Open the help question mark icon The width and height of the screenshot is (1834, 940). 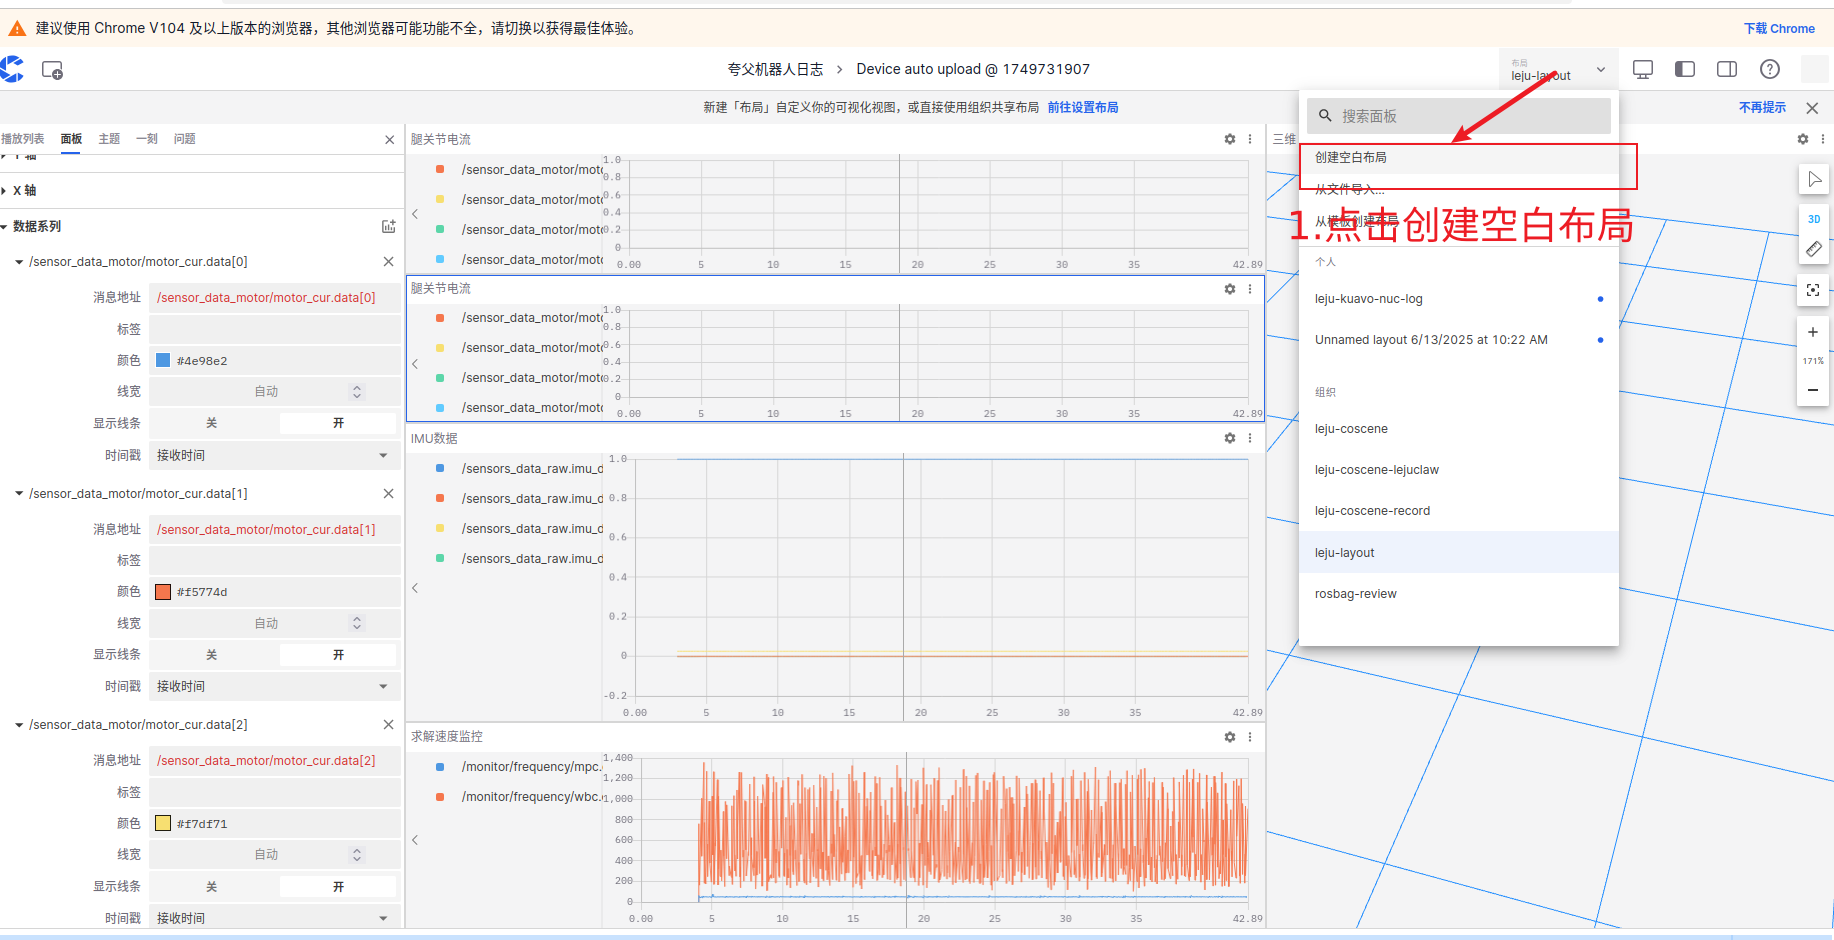tap(1769, 69)
